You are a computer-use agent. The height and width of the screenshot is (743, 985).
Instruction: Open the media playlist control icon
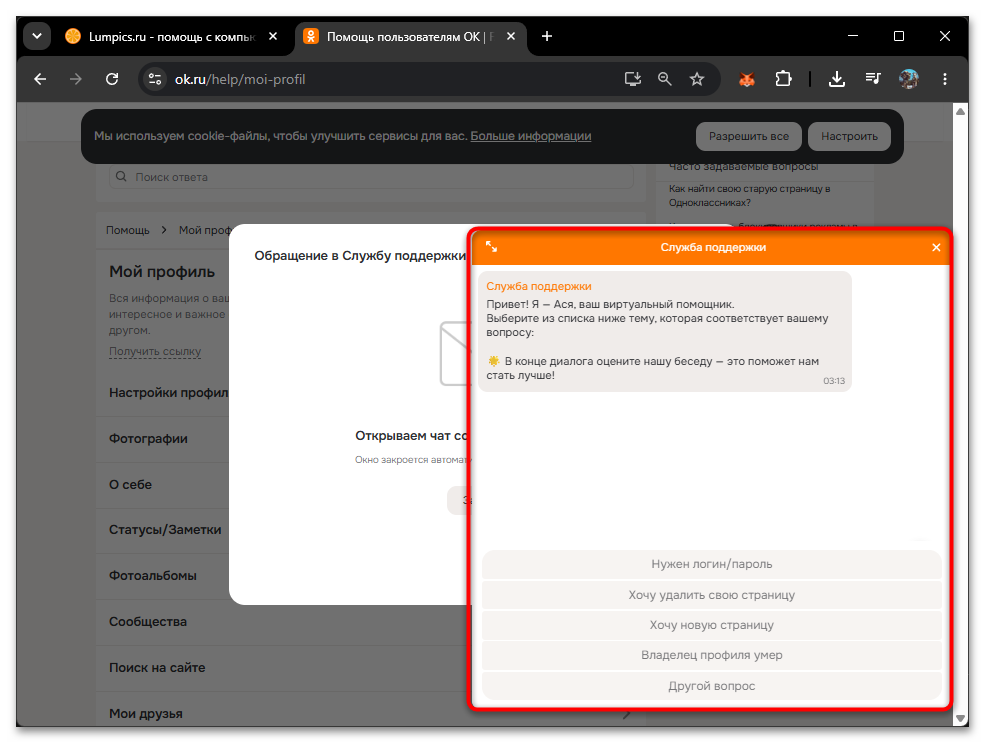click(x=873, y=79)
